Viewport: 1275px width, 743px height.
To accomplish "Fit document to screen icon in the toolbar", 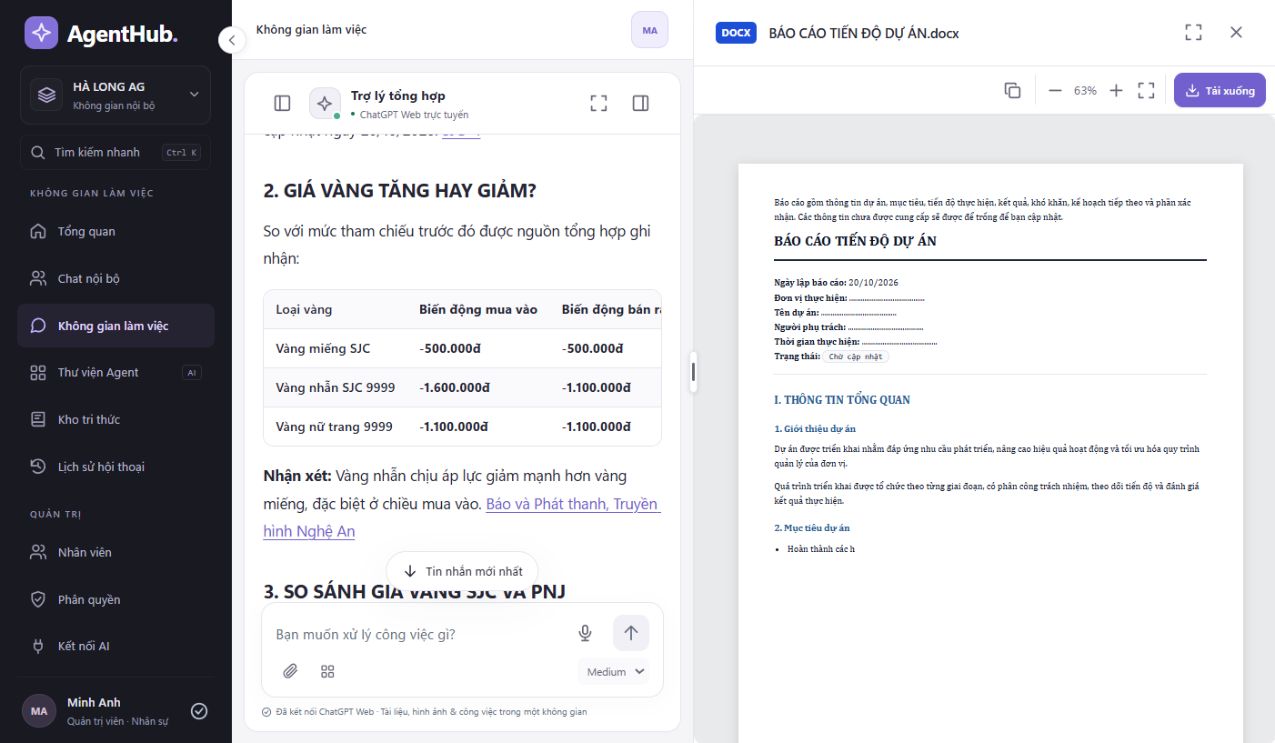I will (1146, 90).
